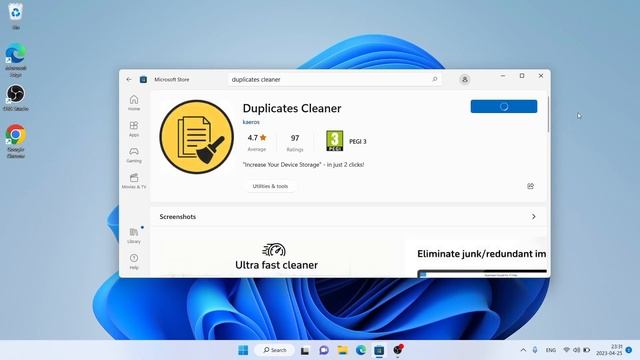Open Task View in the taskbar
The width and height of the screenshot is (640, 360).
(x=305, y=350)
